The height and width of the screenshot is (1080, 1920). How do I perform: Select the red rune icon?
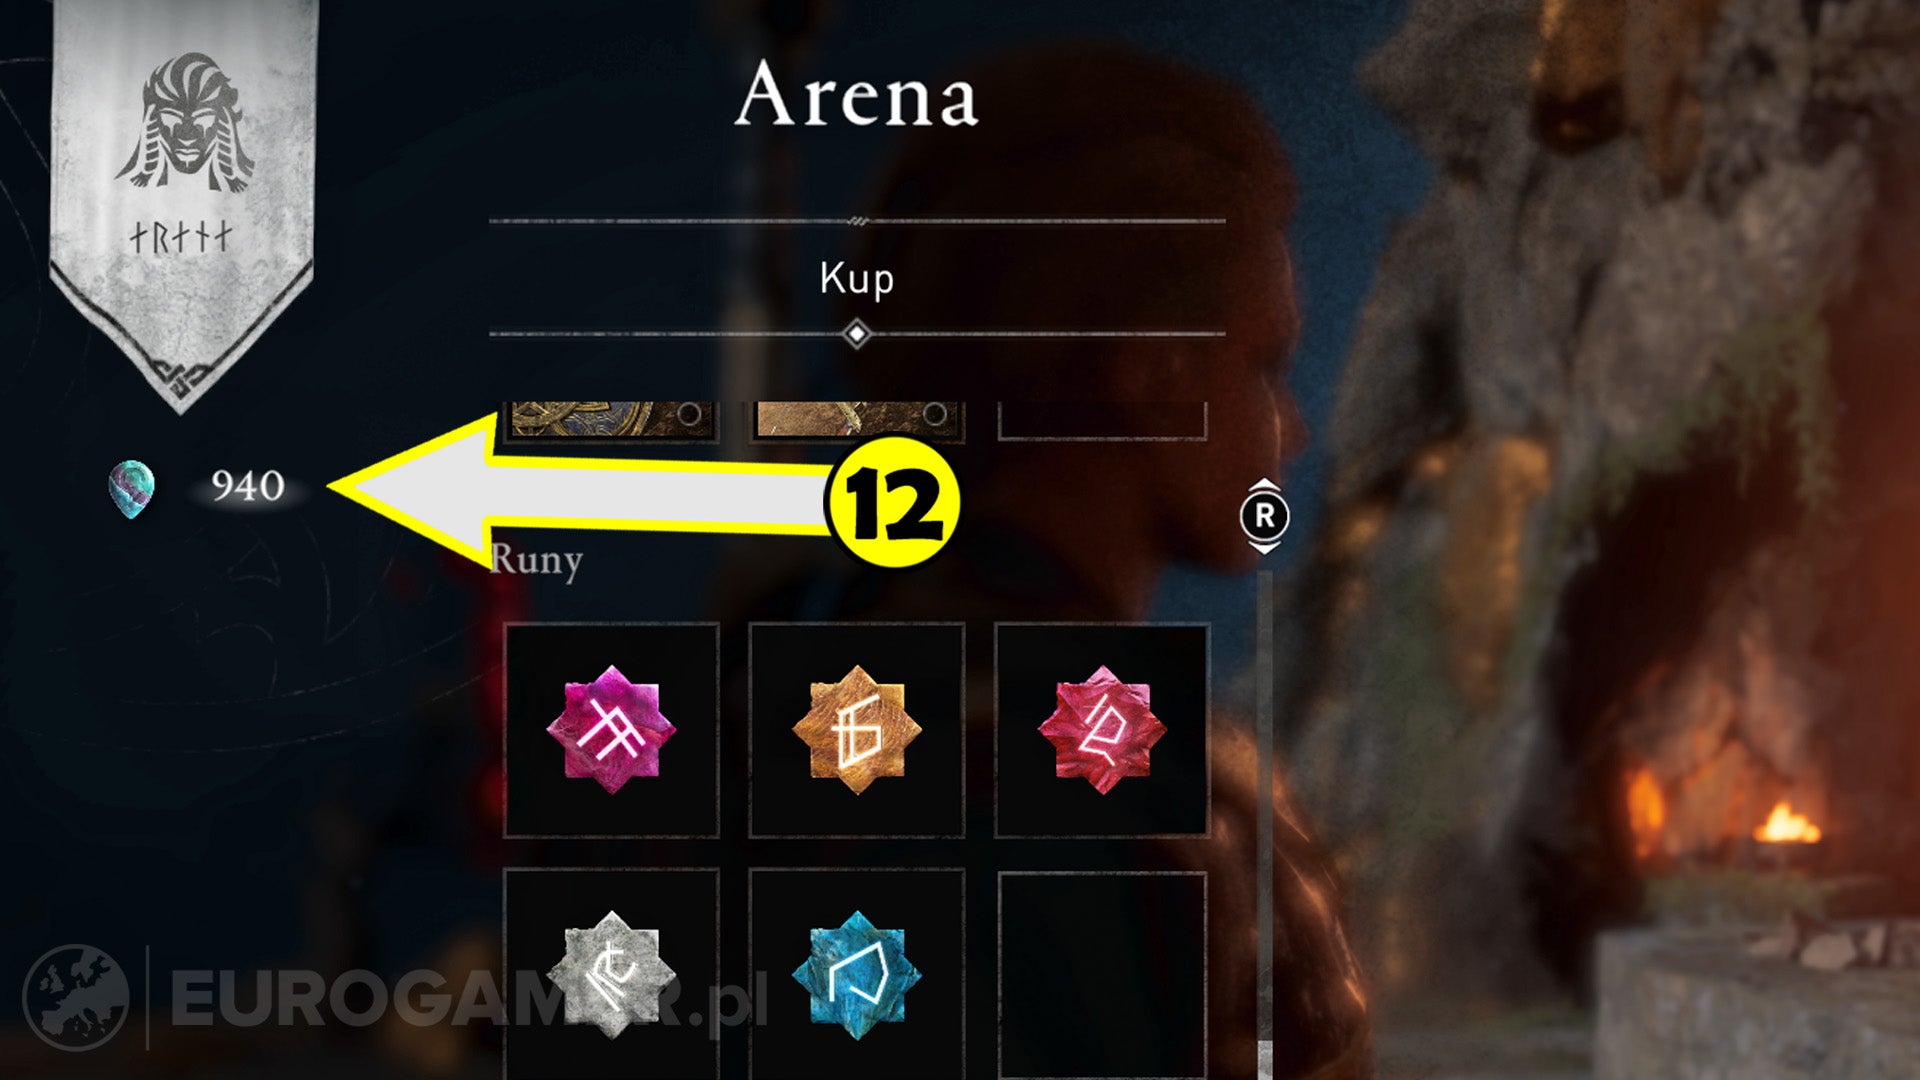click(x=1102, y=730)
